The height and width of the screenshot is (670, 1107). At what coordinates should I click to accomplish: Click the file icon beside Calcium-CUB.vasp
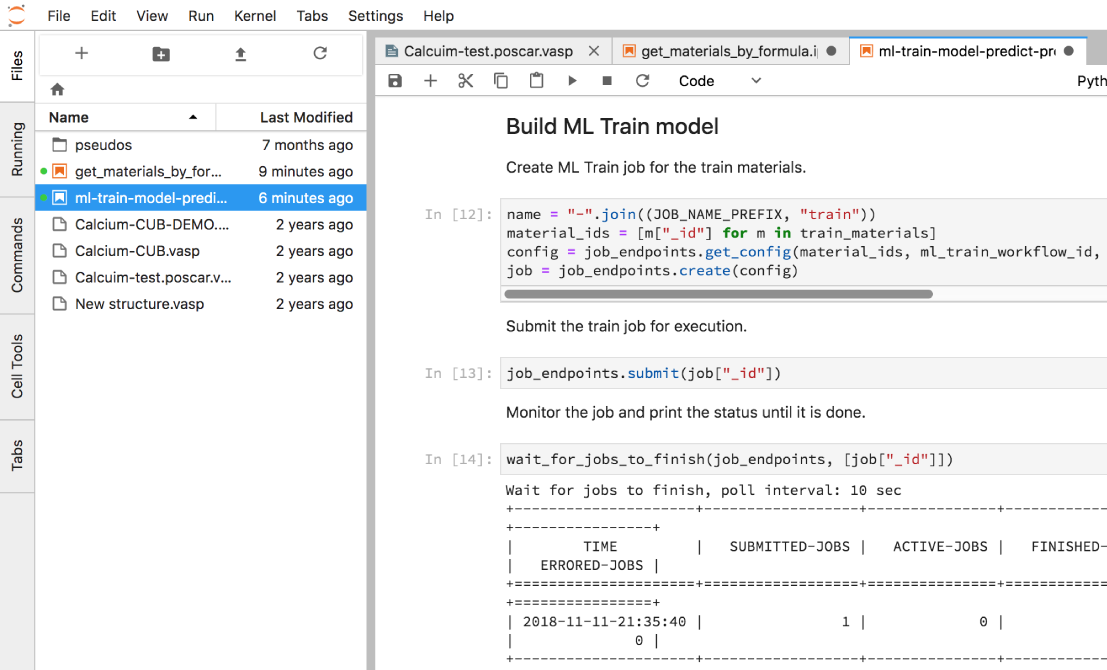pyautogui.click(x=60, y=251)
